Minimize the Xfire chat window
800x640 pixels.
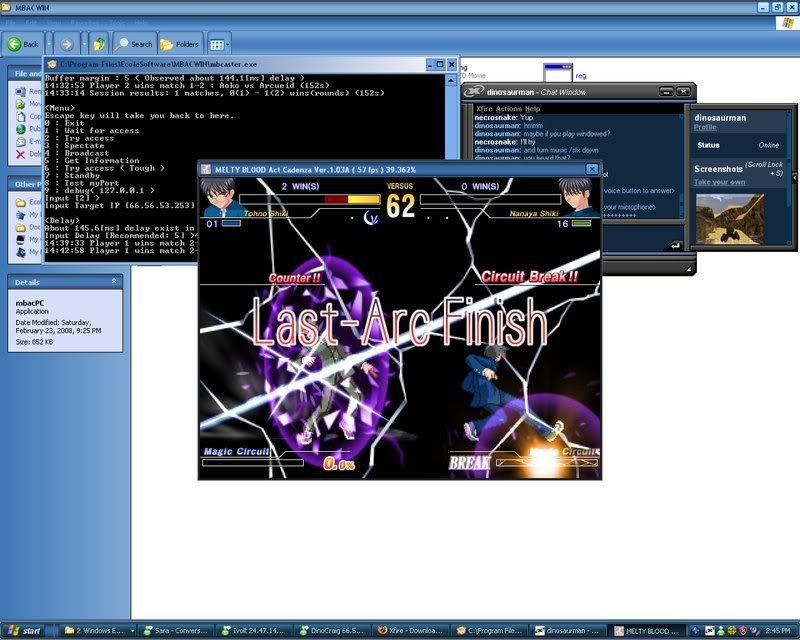pyautogui.click(x=666, y=92)
